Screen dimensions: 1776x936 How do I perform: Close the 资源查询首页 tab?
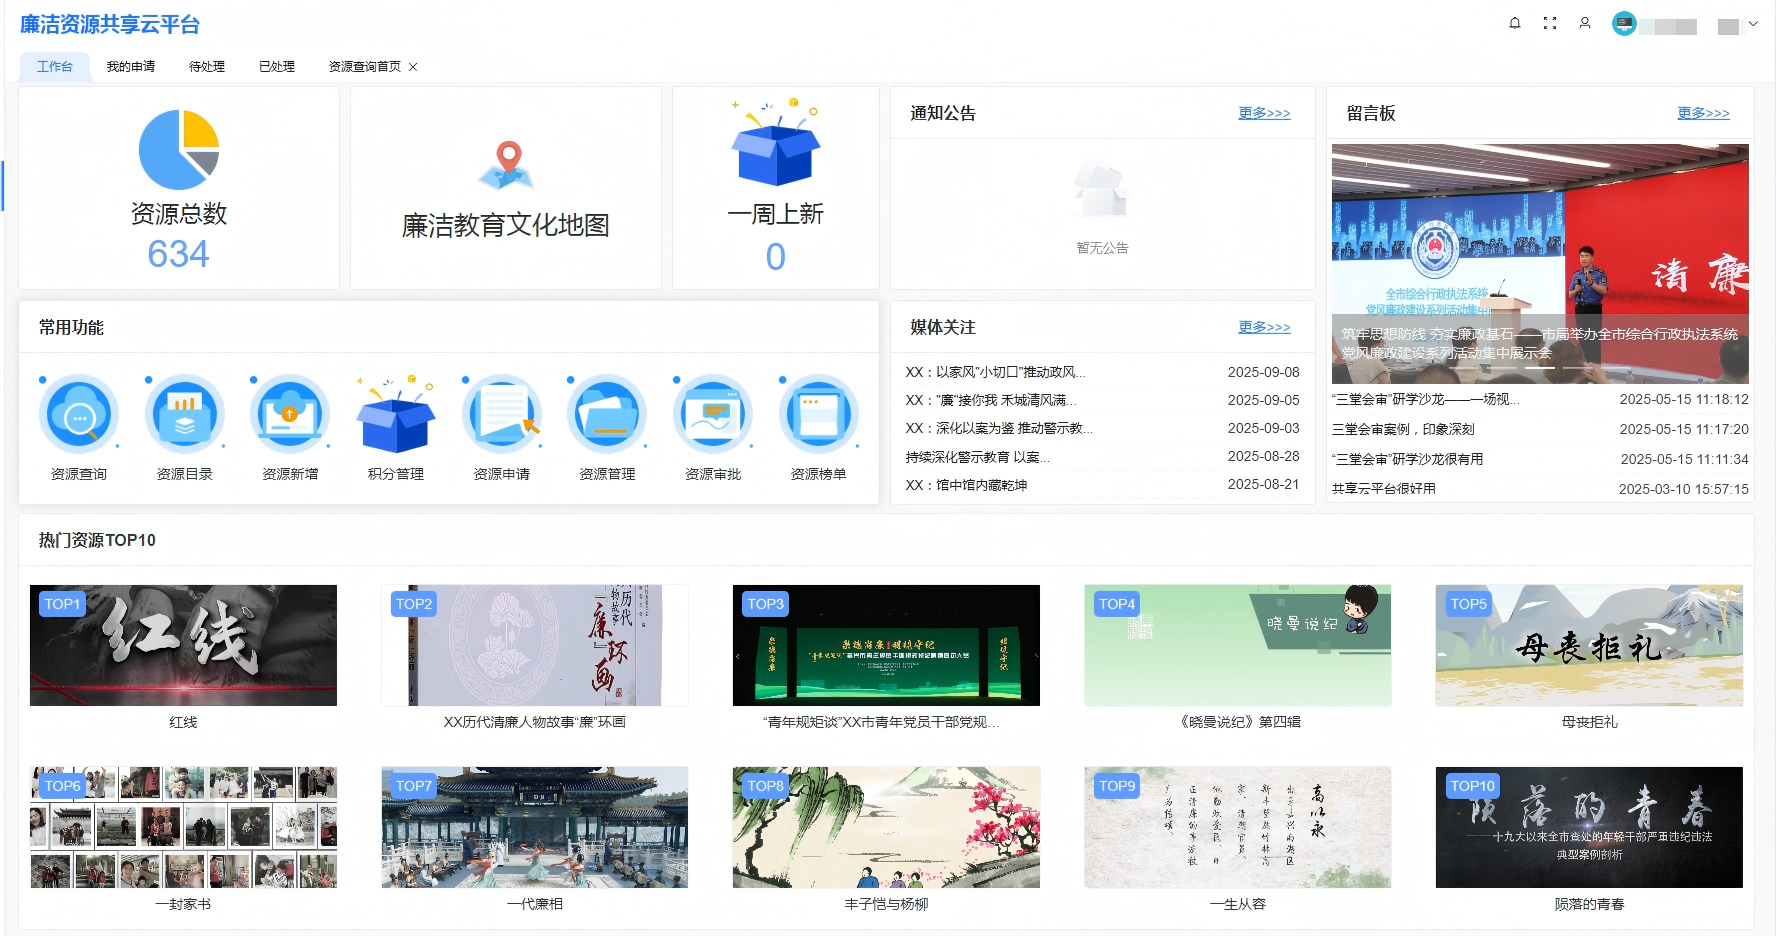coord(413,67)
